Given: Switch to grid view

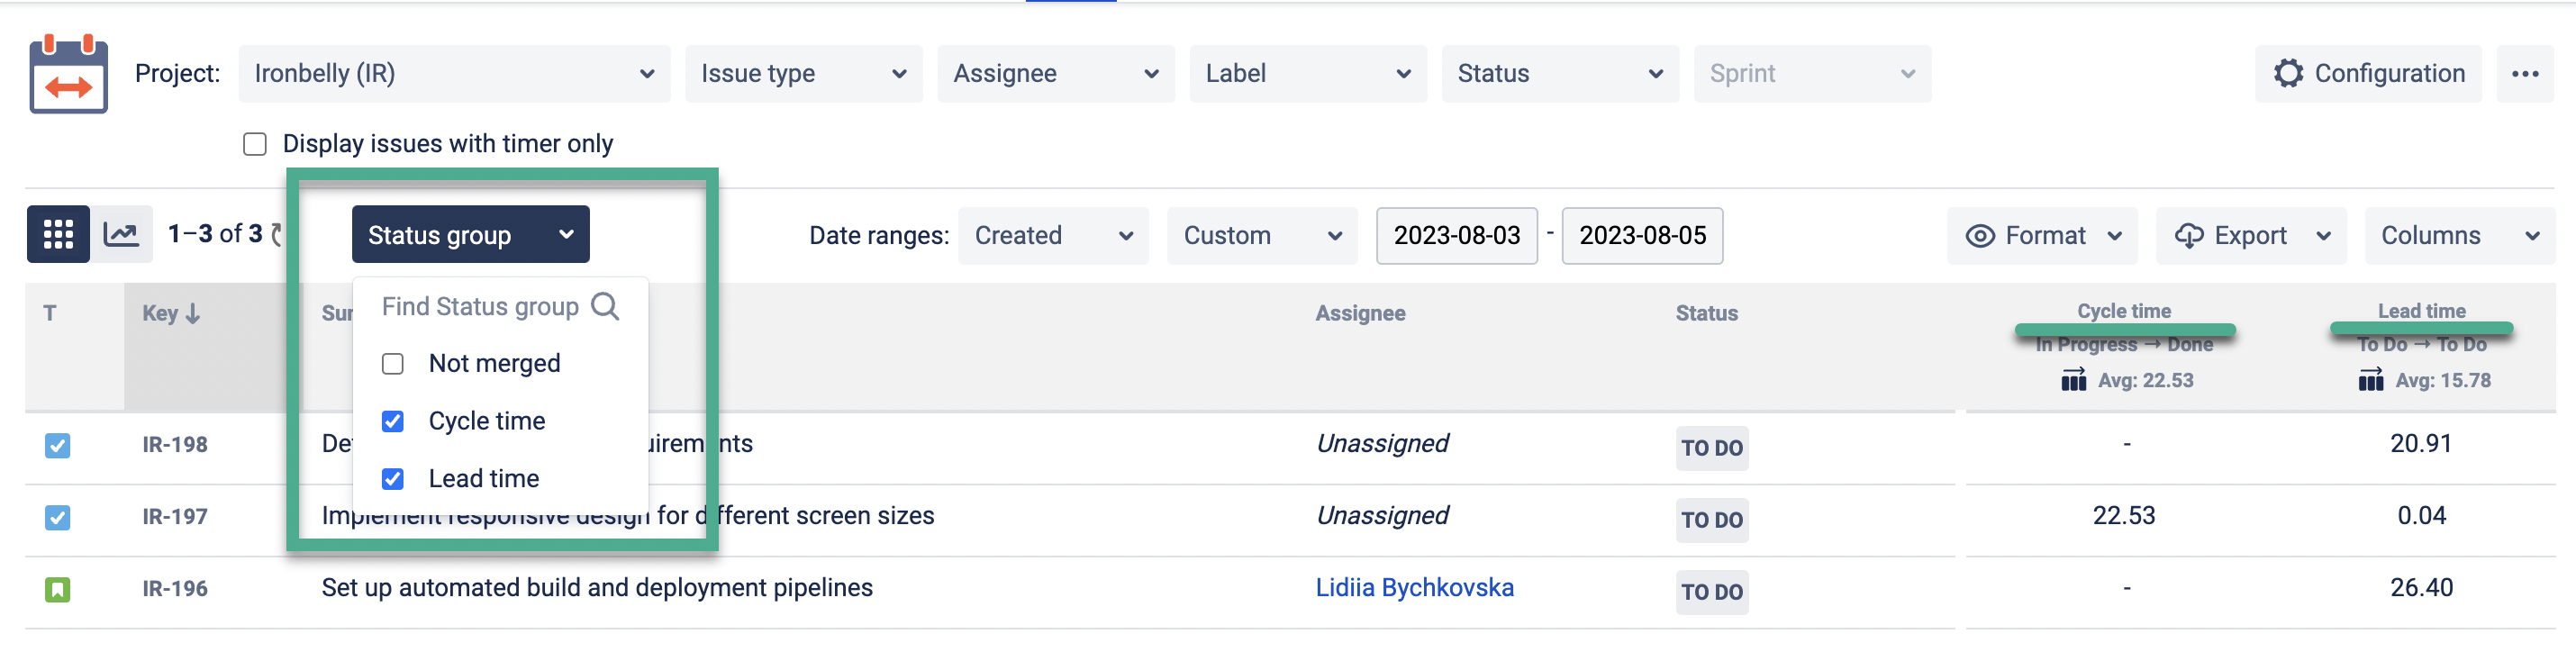Looking at the screenshot, I should coord(57,233).
